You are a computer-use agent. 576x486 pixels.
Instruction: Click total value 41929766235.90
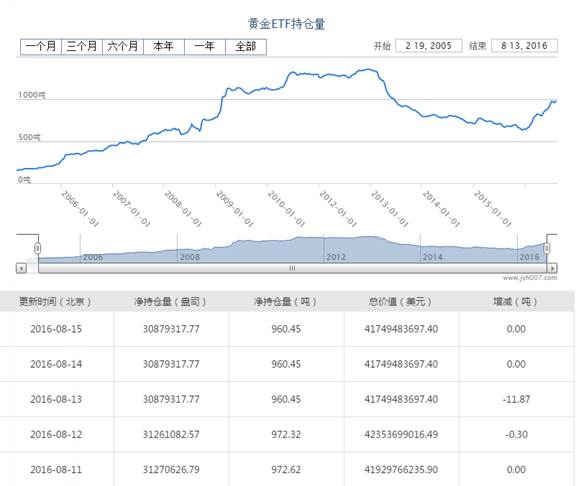point(401,469)
